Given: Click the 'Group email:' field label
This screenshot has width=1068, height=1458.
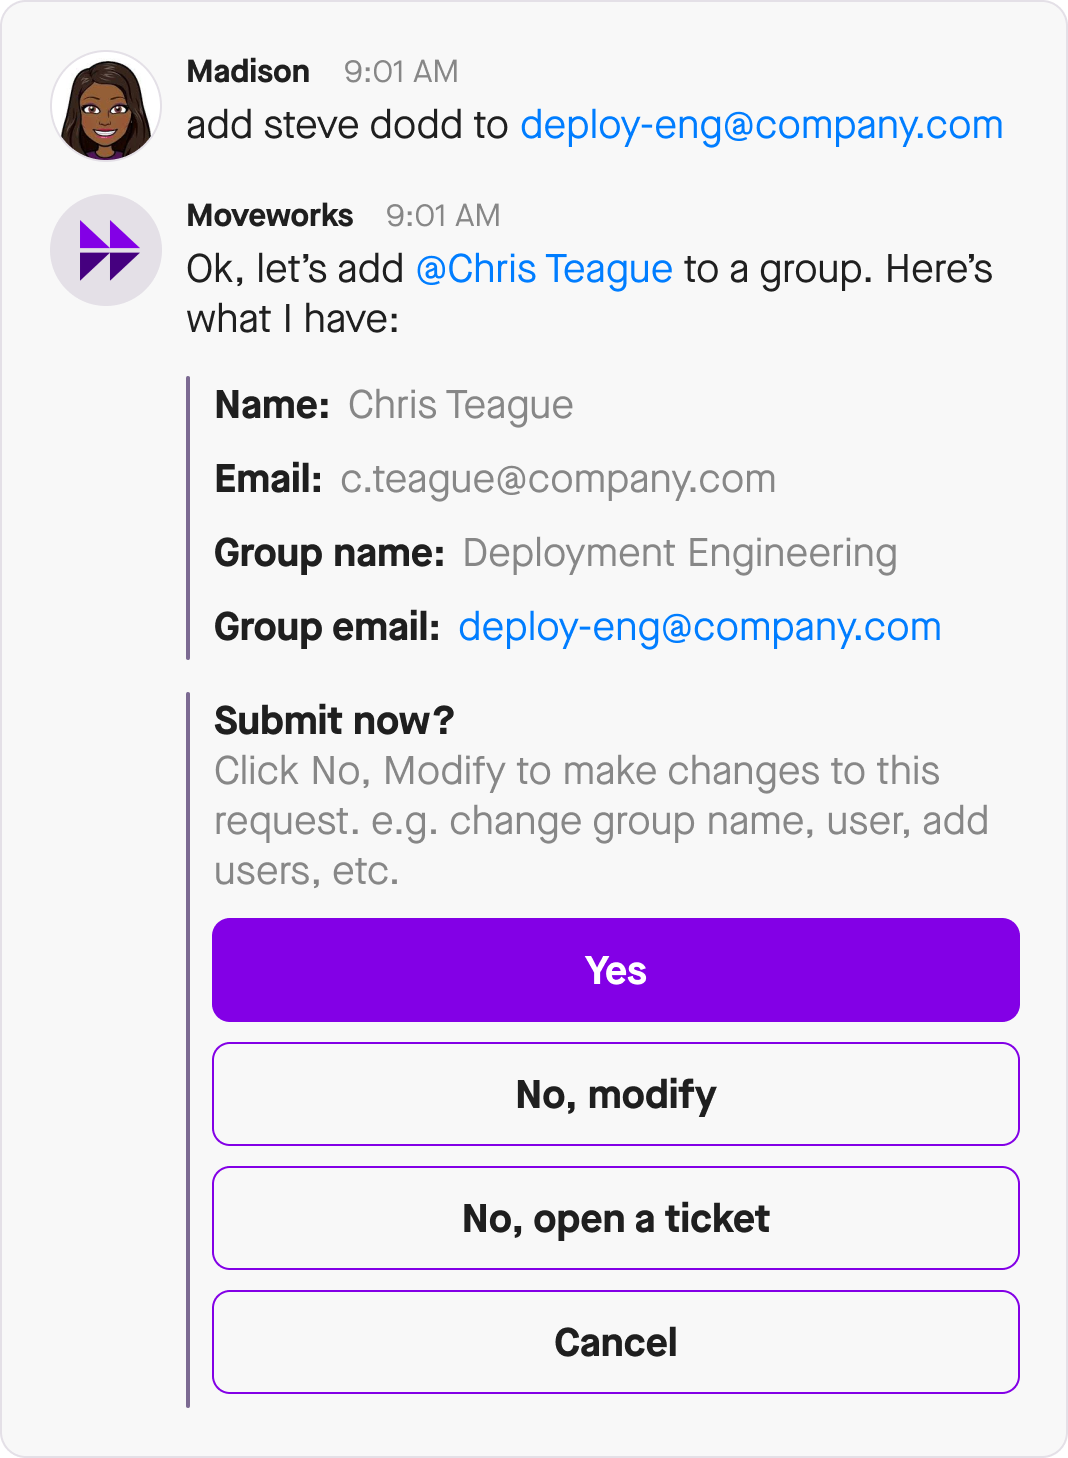Looking at the screenshot, I should 327,628.
